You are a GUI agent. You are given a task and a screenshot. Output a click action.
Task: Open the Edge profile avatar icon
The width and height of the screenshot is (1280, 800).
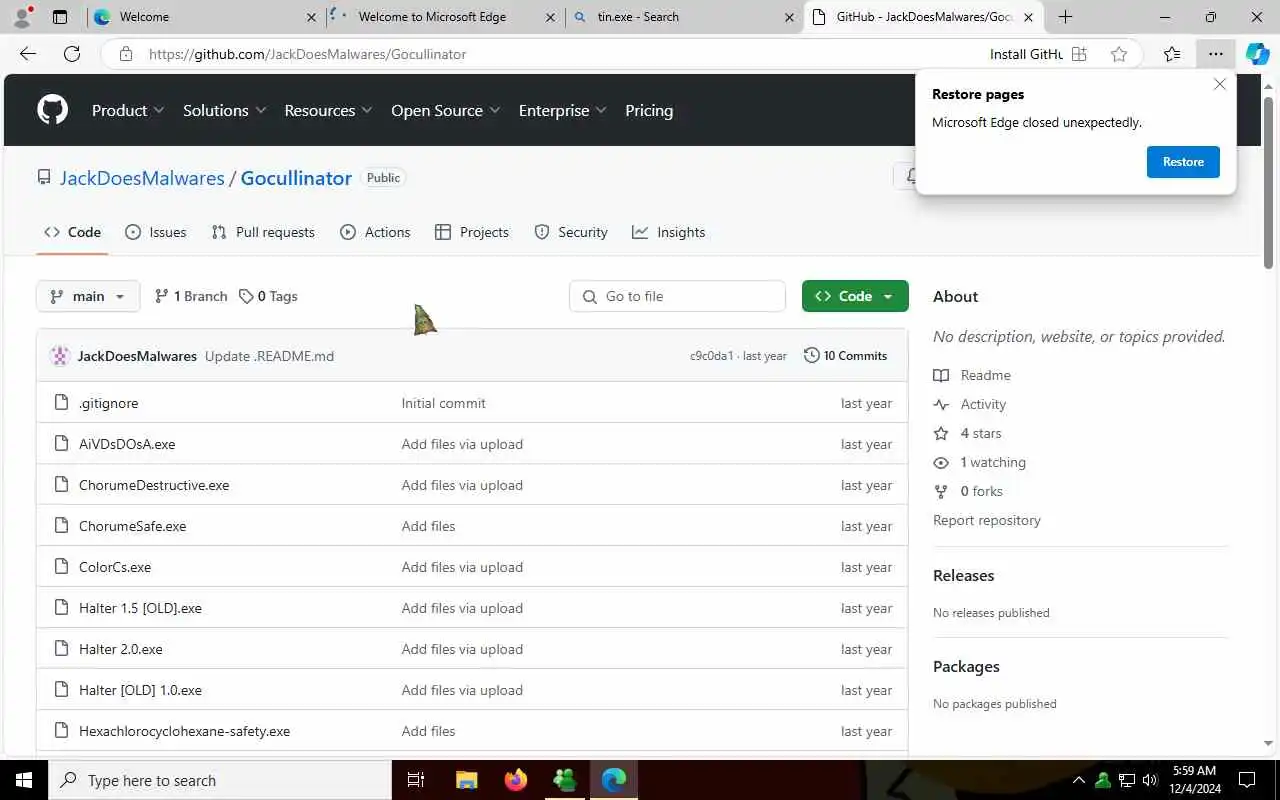point(22,17)
